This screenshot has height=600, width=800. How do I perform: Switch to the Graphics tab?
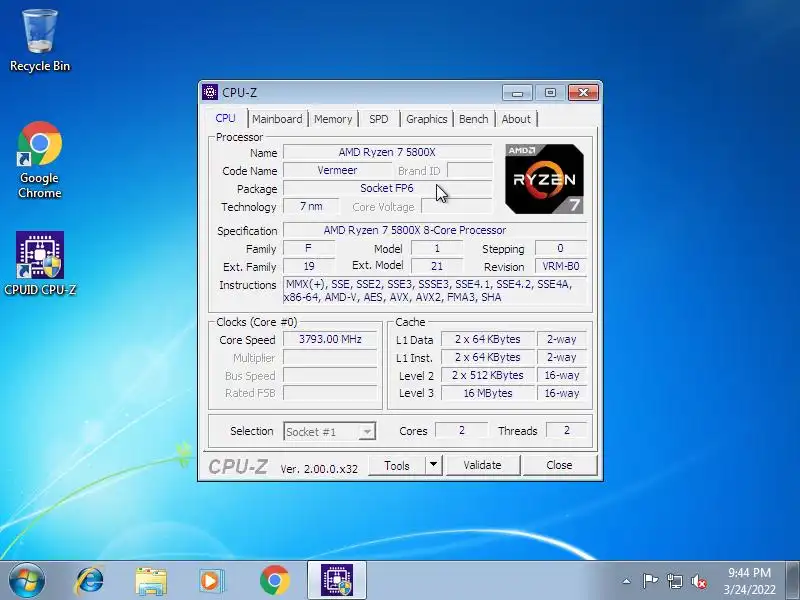(x=427, y=119)
